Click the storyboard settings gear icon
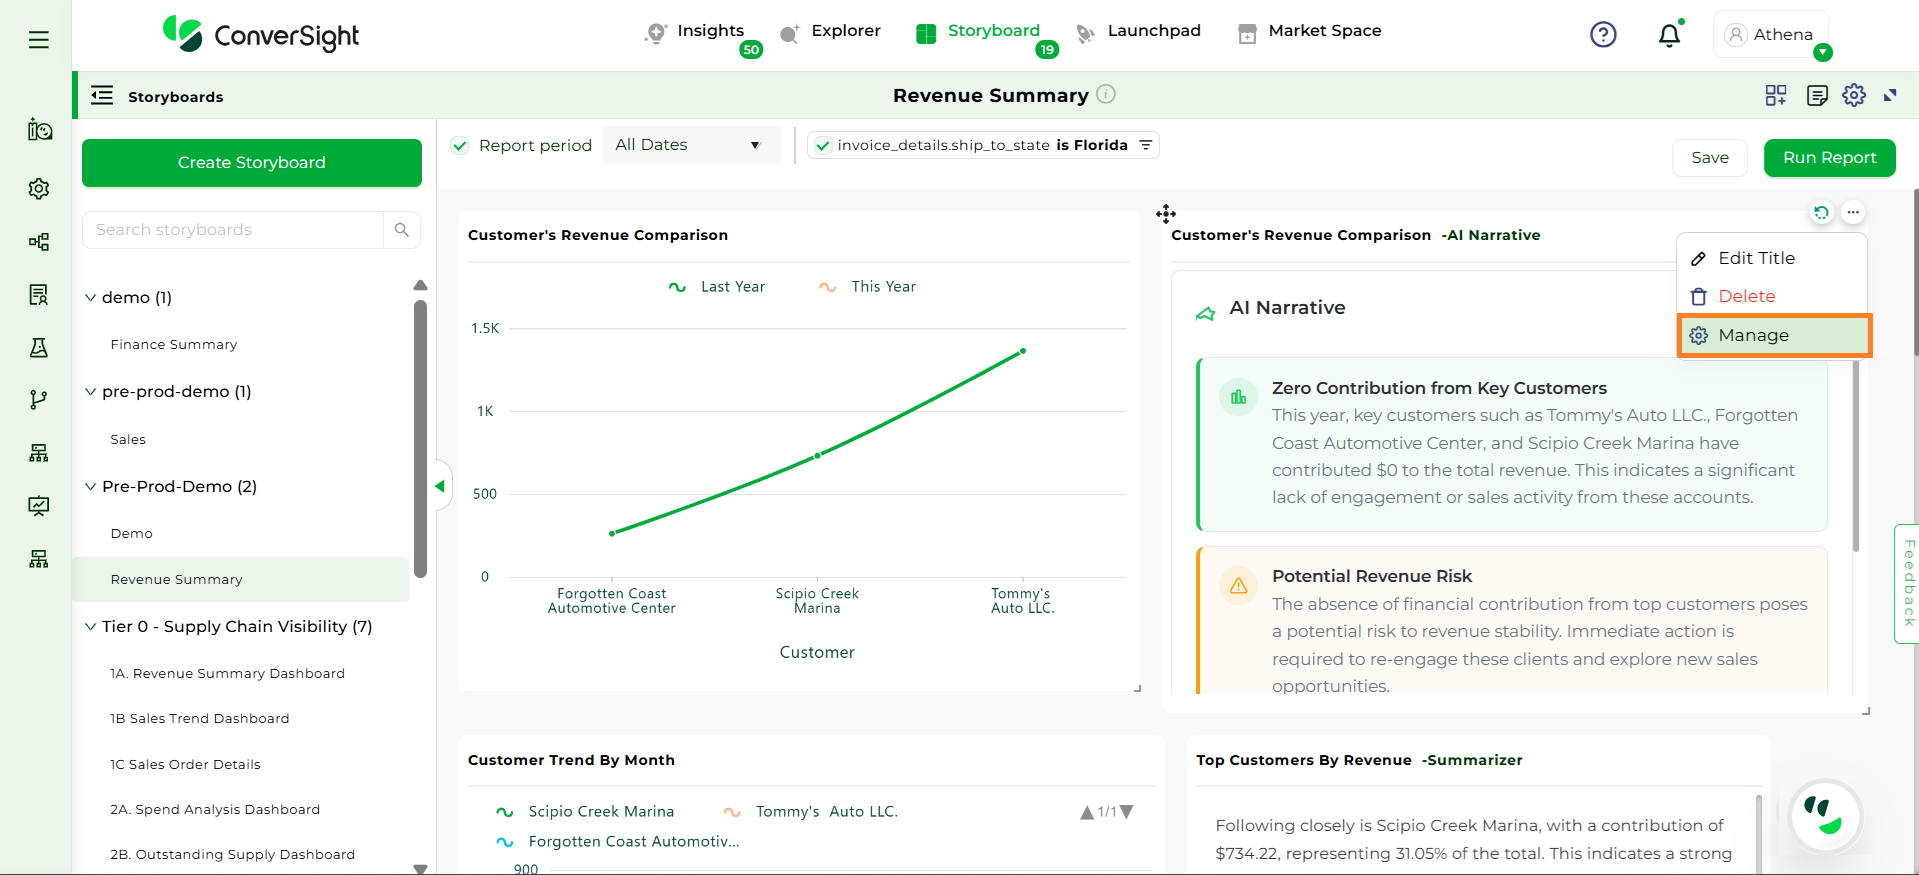The height and width of the screenshot is (875, 1919). click(1854, 95)
